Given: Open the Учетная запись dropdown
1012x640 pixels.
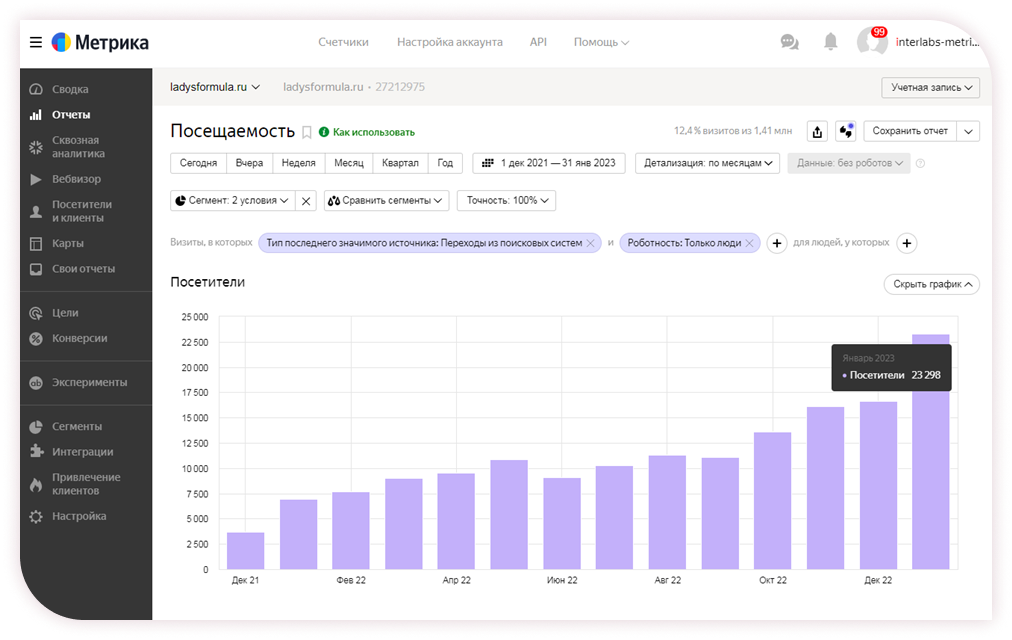Looking at the screenshot, I should click(931, 88).
